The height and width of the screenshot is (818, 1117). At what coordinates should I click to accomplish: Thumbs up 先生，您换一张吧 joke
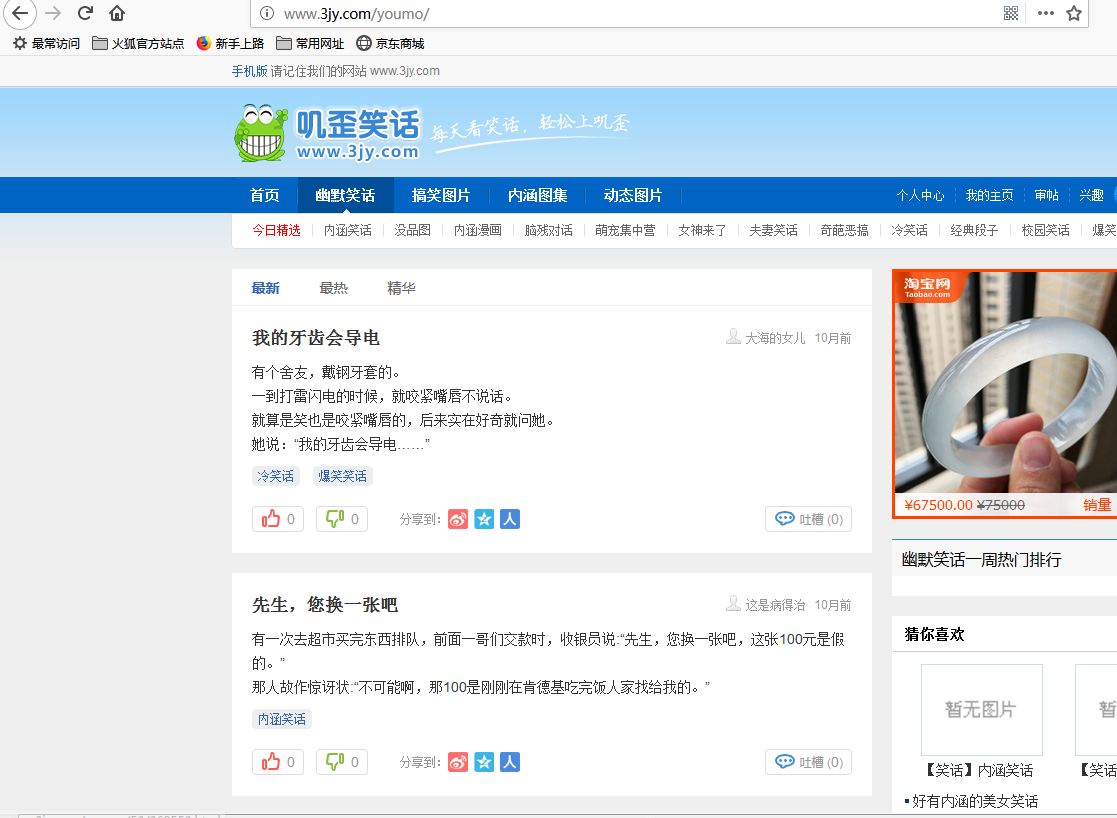click(x=278, y=762)
